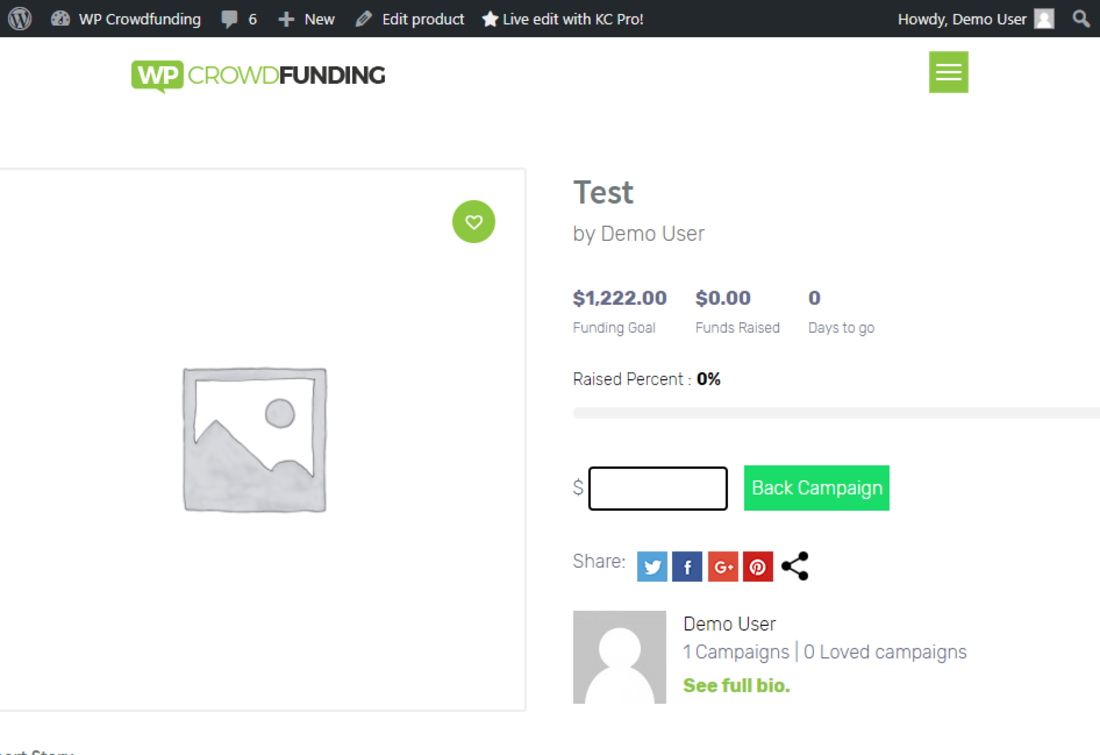Click the WordPress logo icon
The image size is (1100, 755).
click(20, 19)
